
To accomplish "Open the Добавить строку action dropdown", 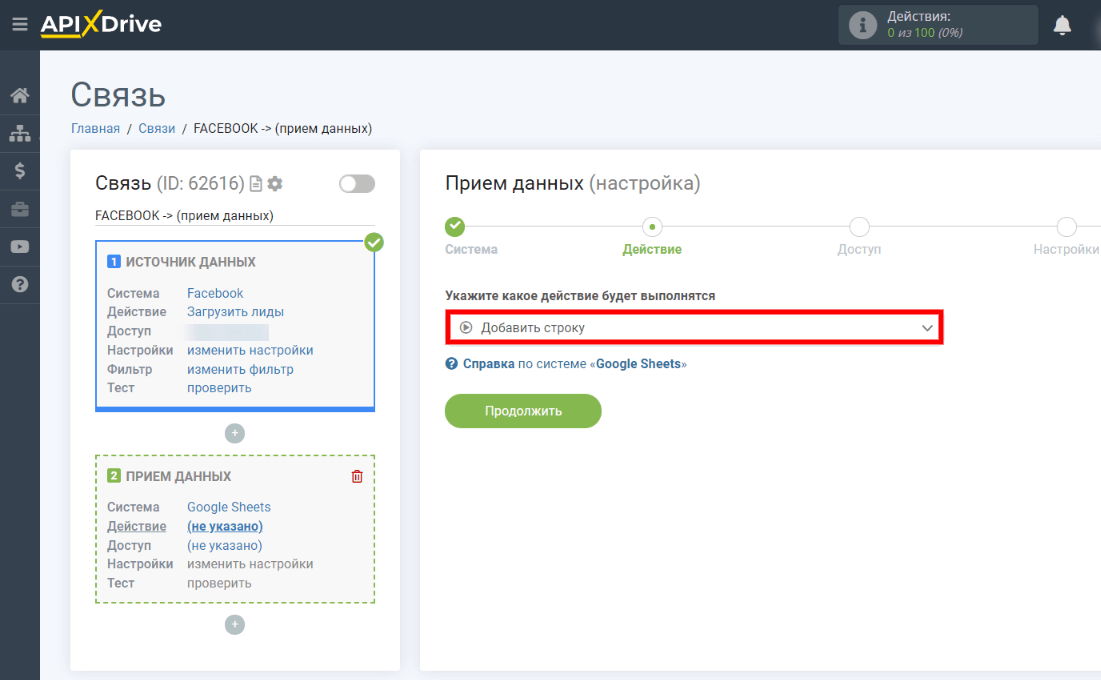I will [694, 327].
